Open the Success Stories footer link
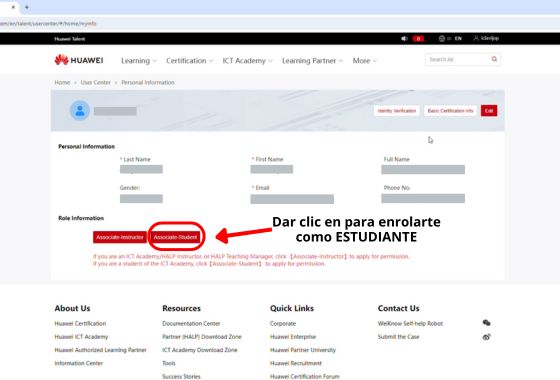 point(181,376)
